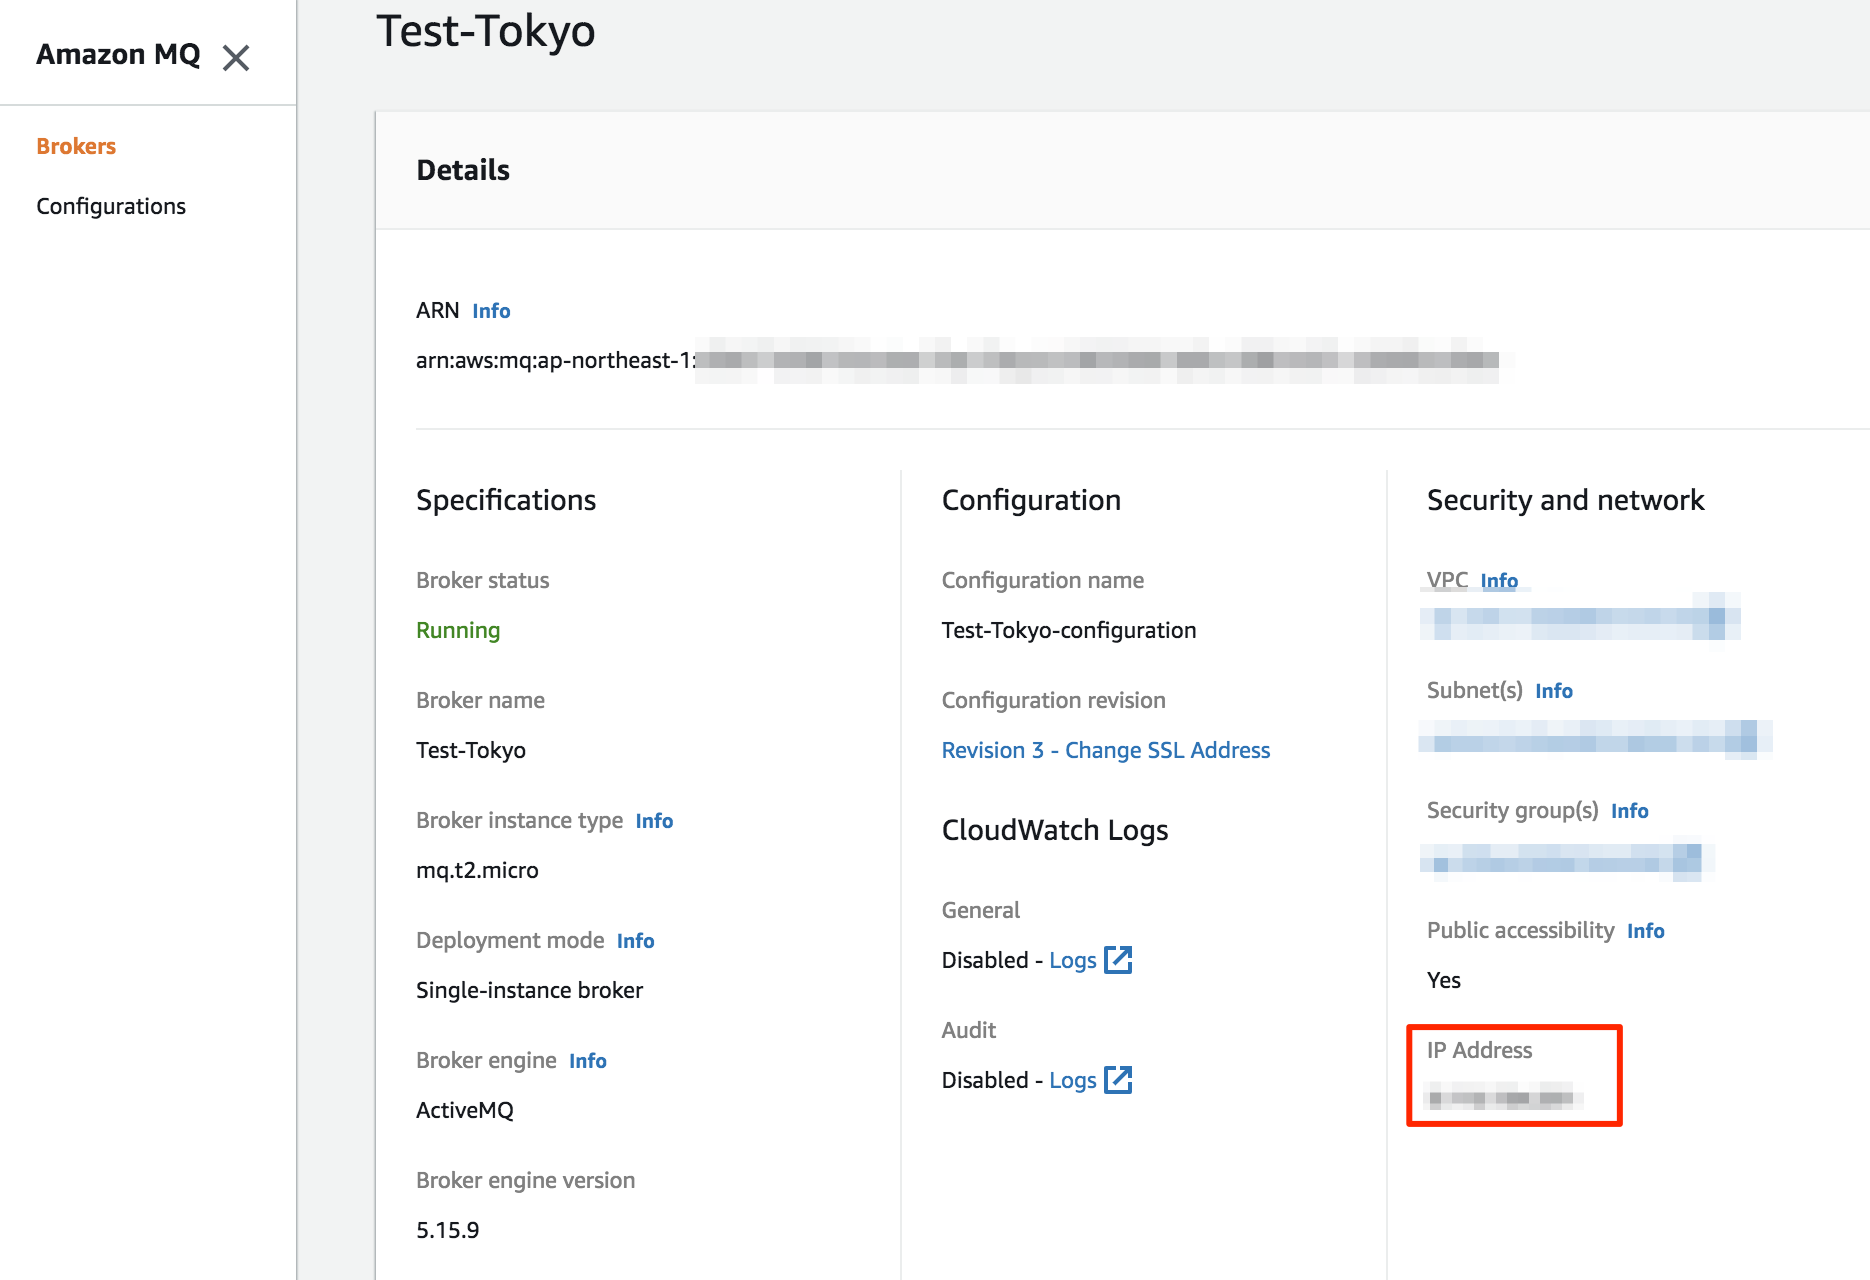
Task: Click the CloudWatch Logs section heading
Action: pos(1055,830)
